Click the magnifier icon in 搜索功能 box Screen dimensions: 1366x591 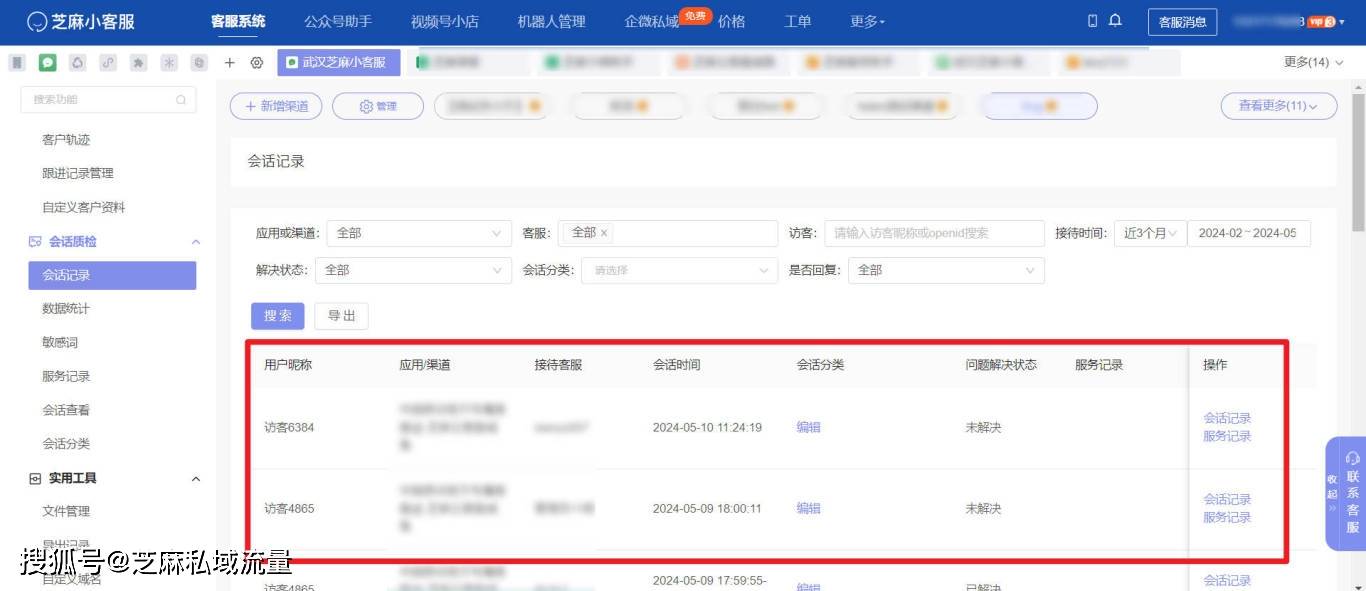[181, 100]
